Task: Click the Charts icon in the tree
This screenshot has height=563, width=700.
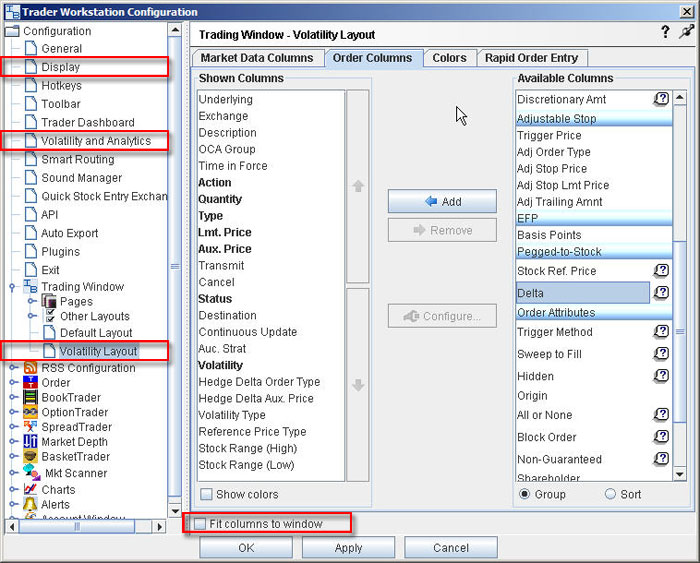Action: click(30, 489)
